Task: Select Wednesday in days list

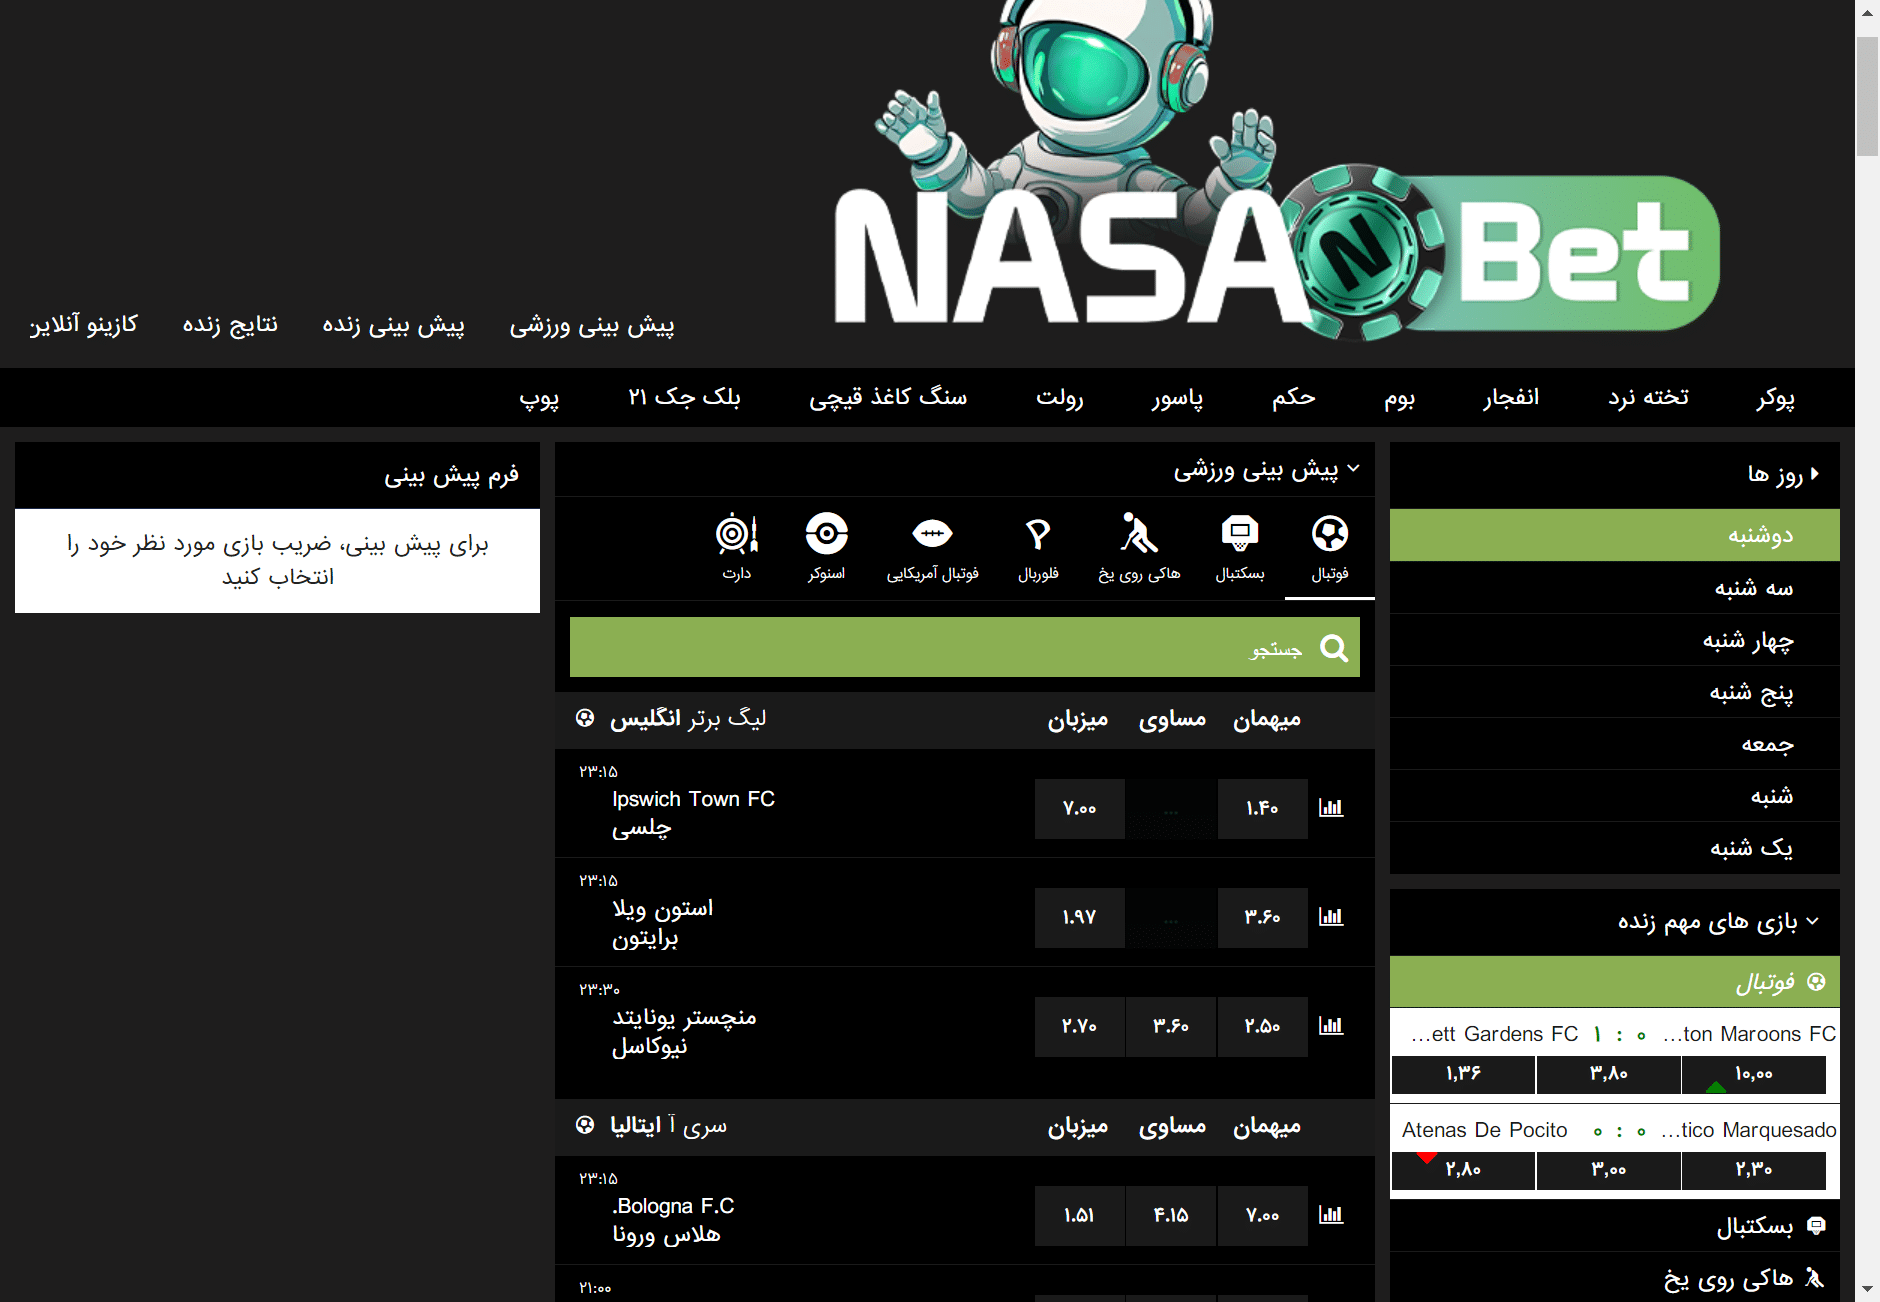Action: (1614, 639)
